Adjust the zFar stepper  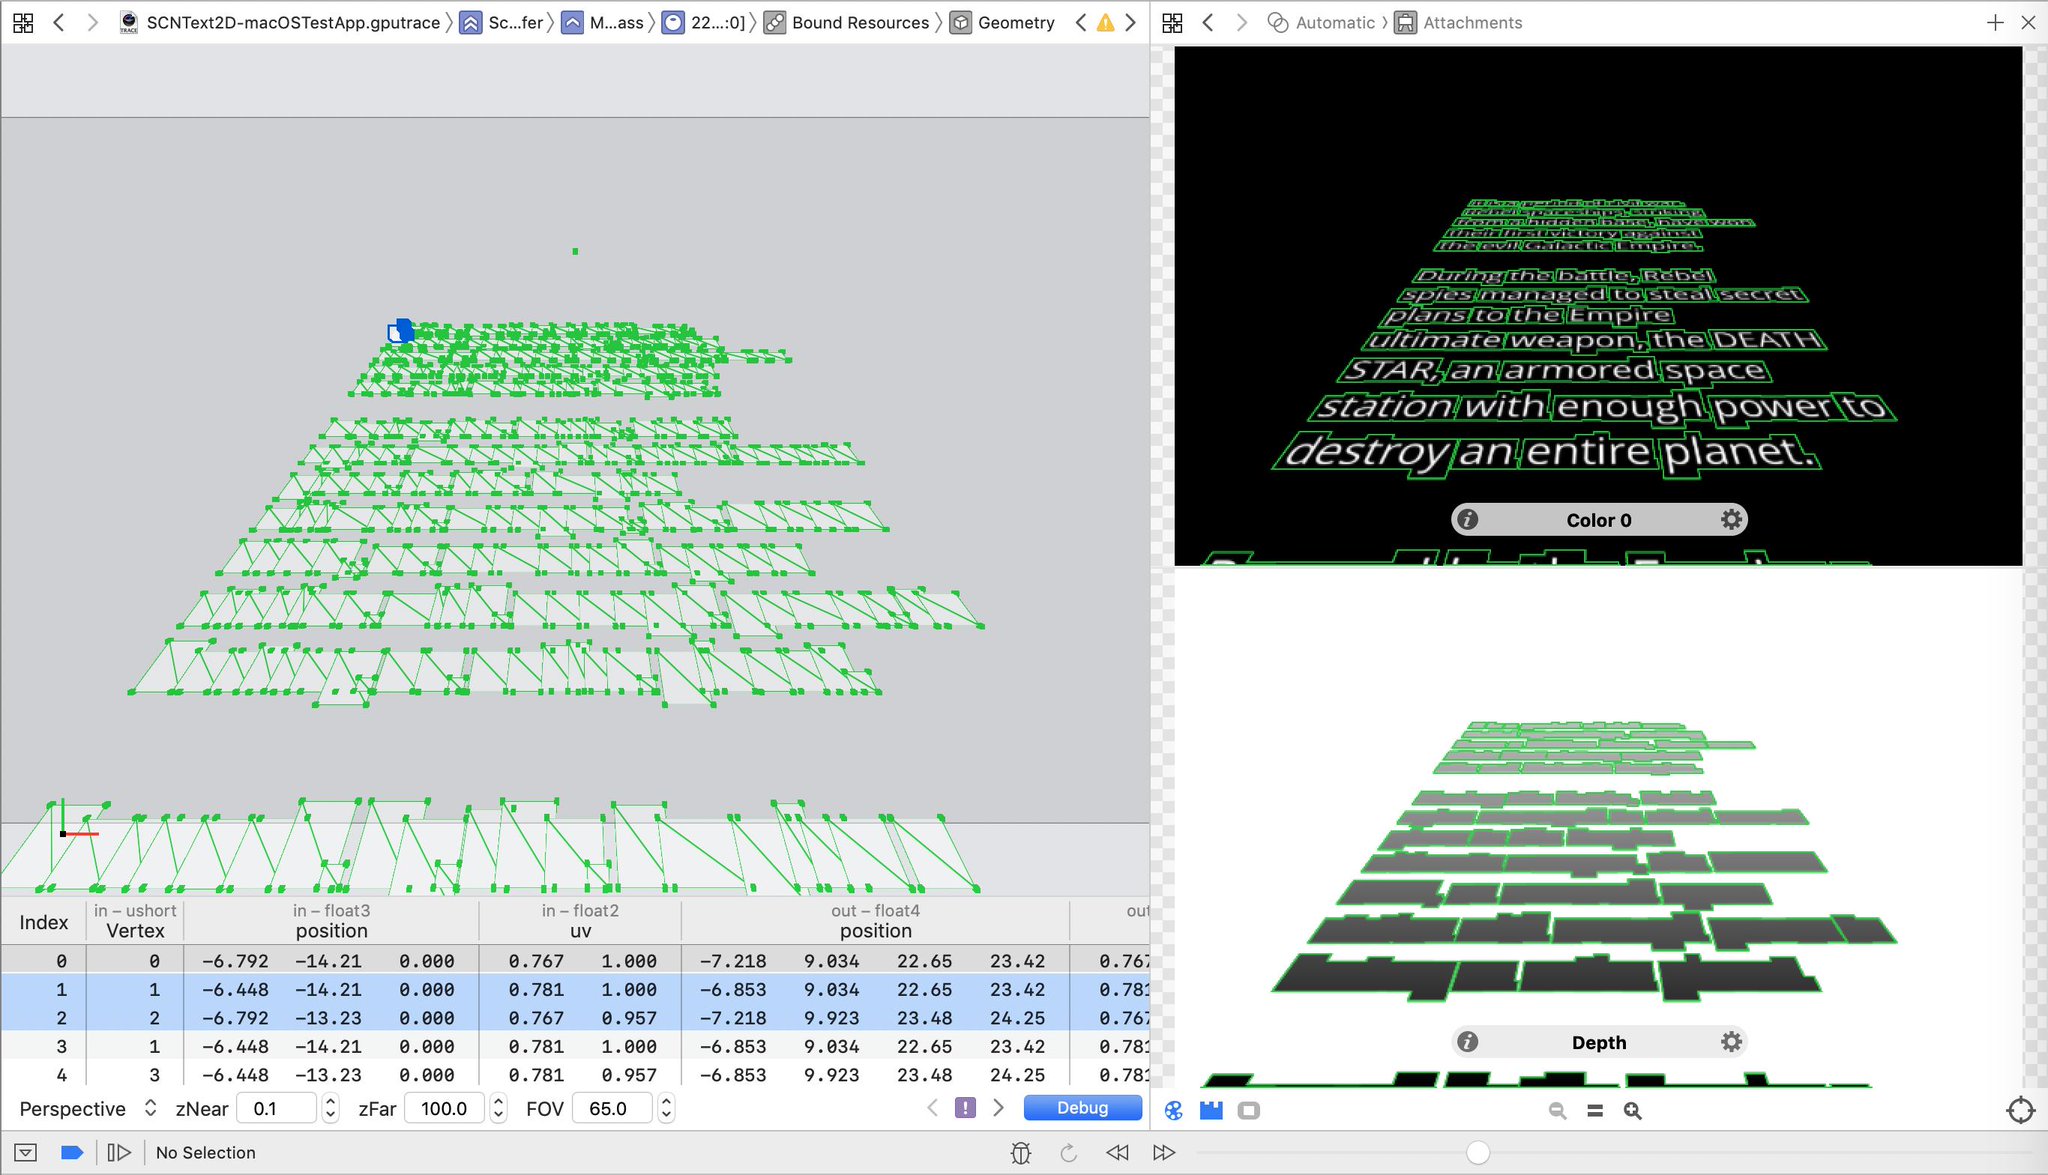click(498, 1108)
